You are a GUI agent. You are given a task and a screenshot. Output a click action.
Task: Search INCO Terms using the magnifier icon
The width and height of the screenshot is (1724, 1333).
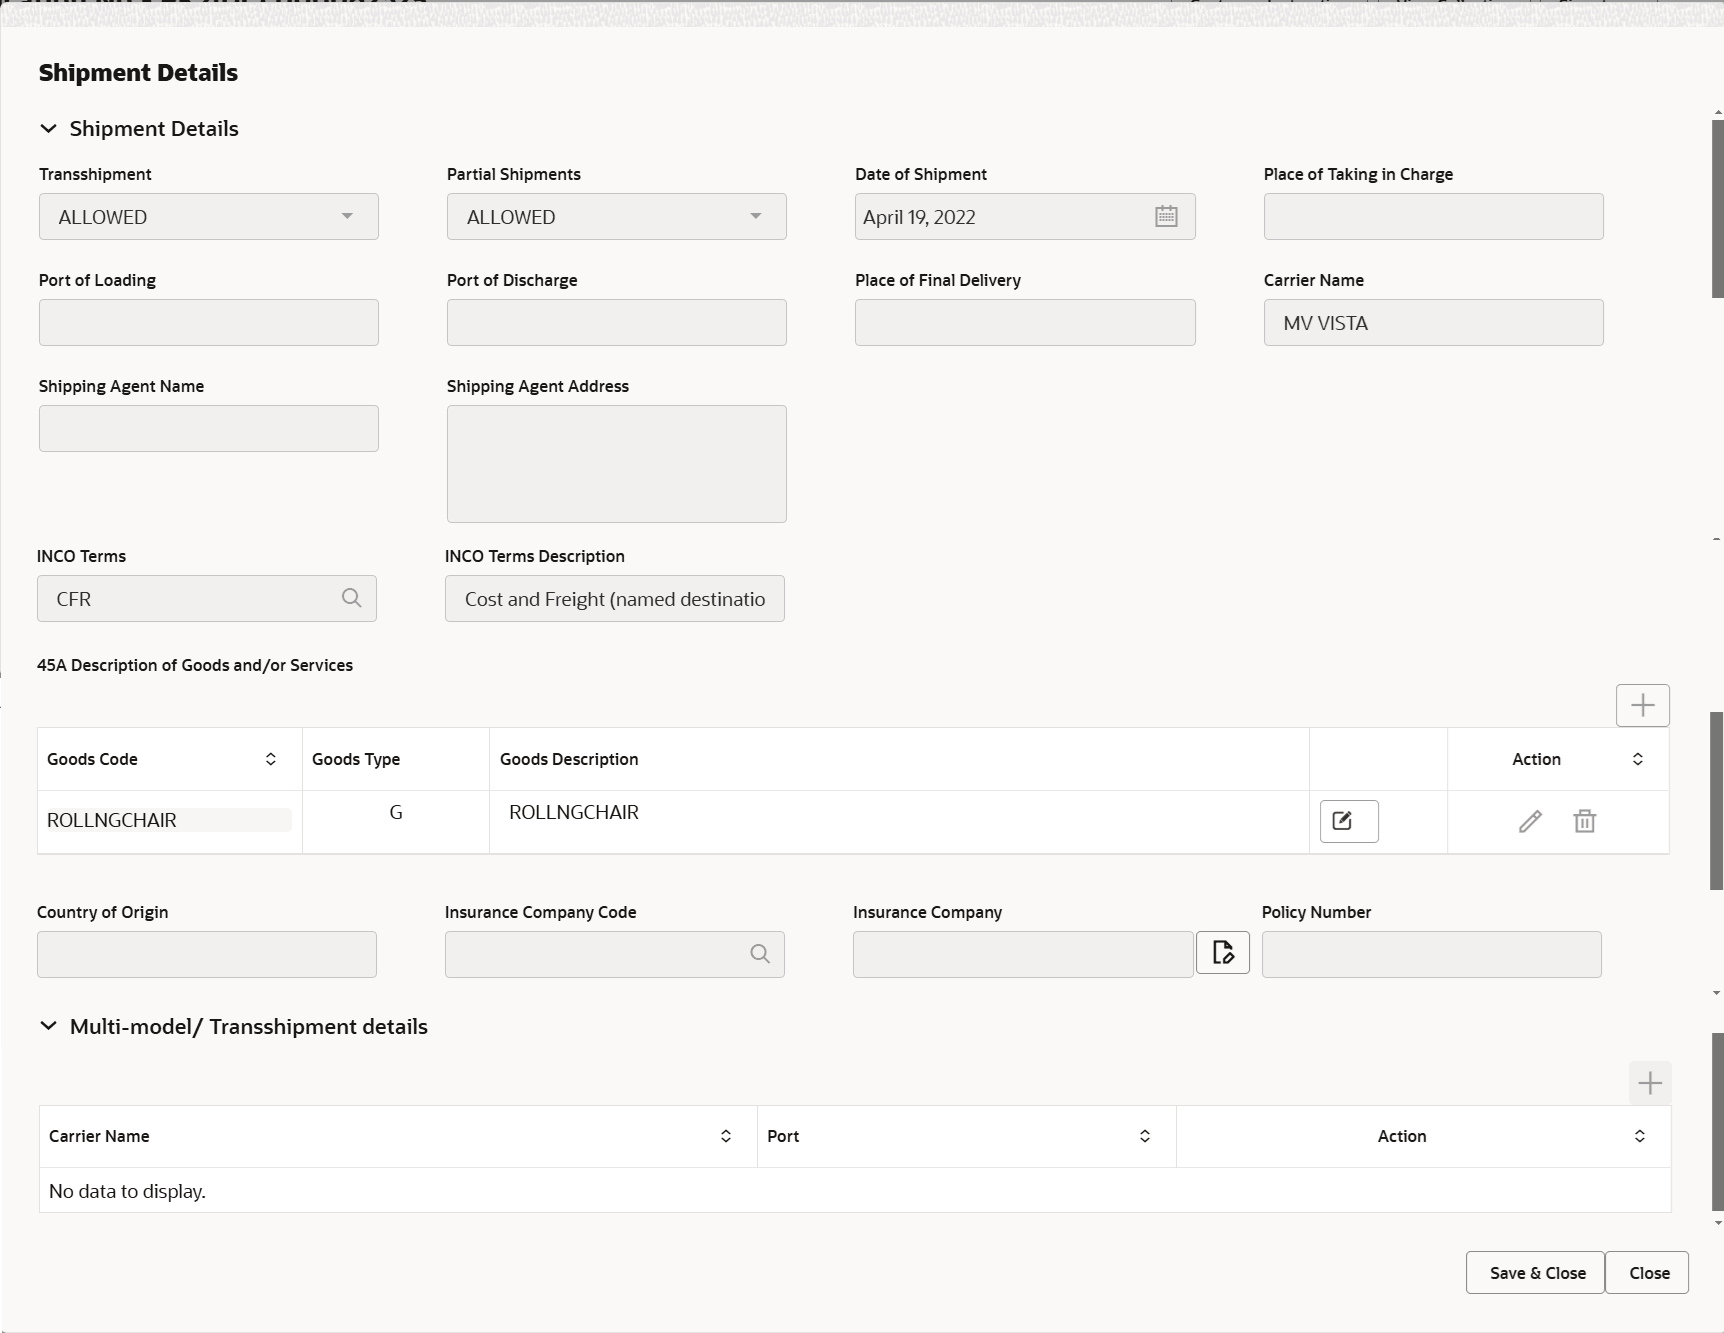pos(352,598)
